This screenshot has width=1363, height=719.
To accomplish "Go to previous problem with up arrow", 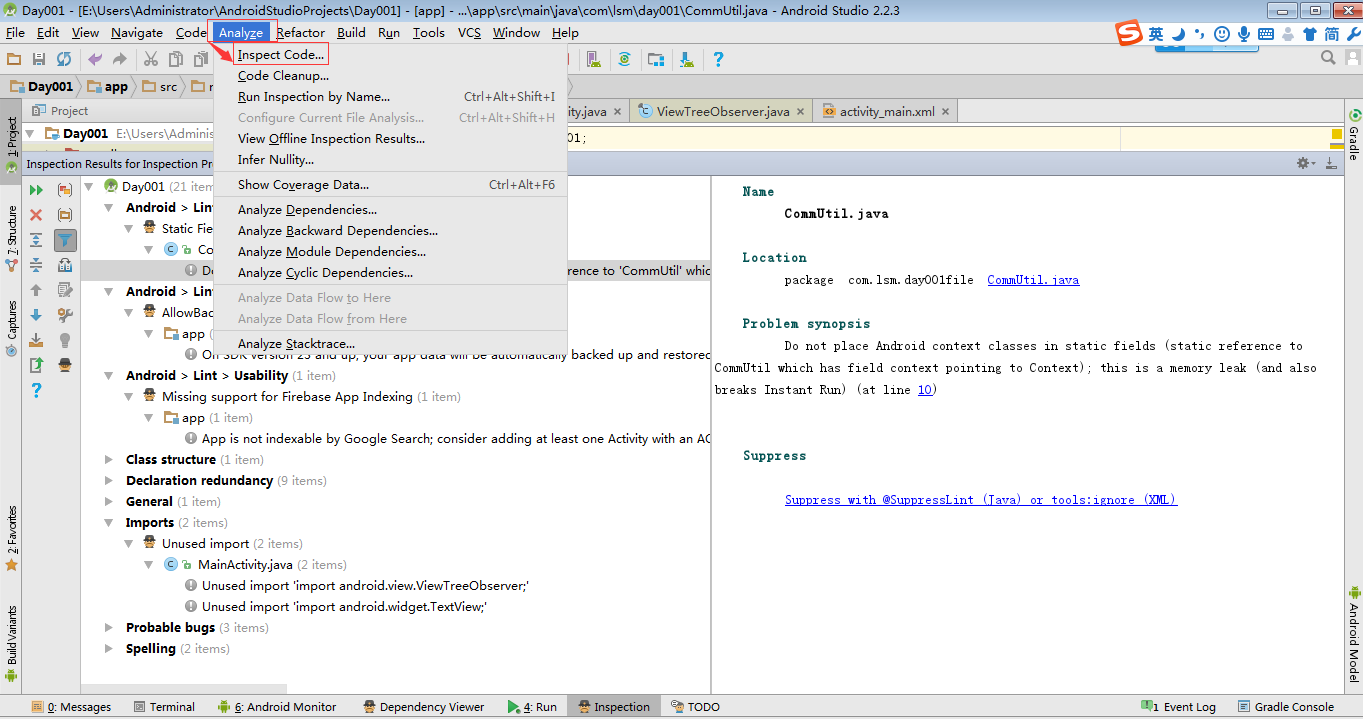I will (x=36, y=290).
